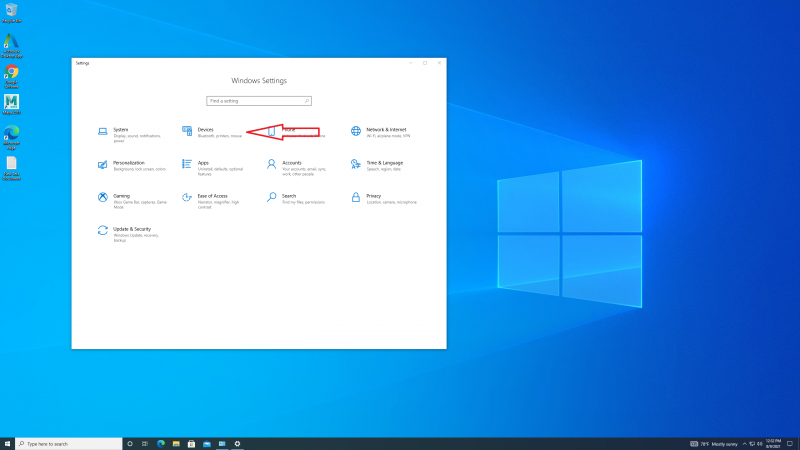Viewport: 800px width, 450px height.
Task: Open Network & Internet settings
Action: (x=383, y=133)
